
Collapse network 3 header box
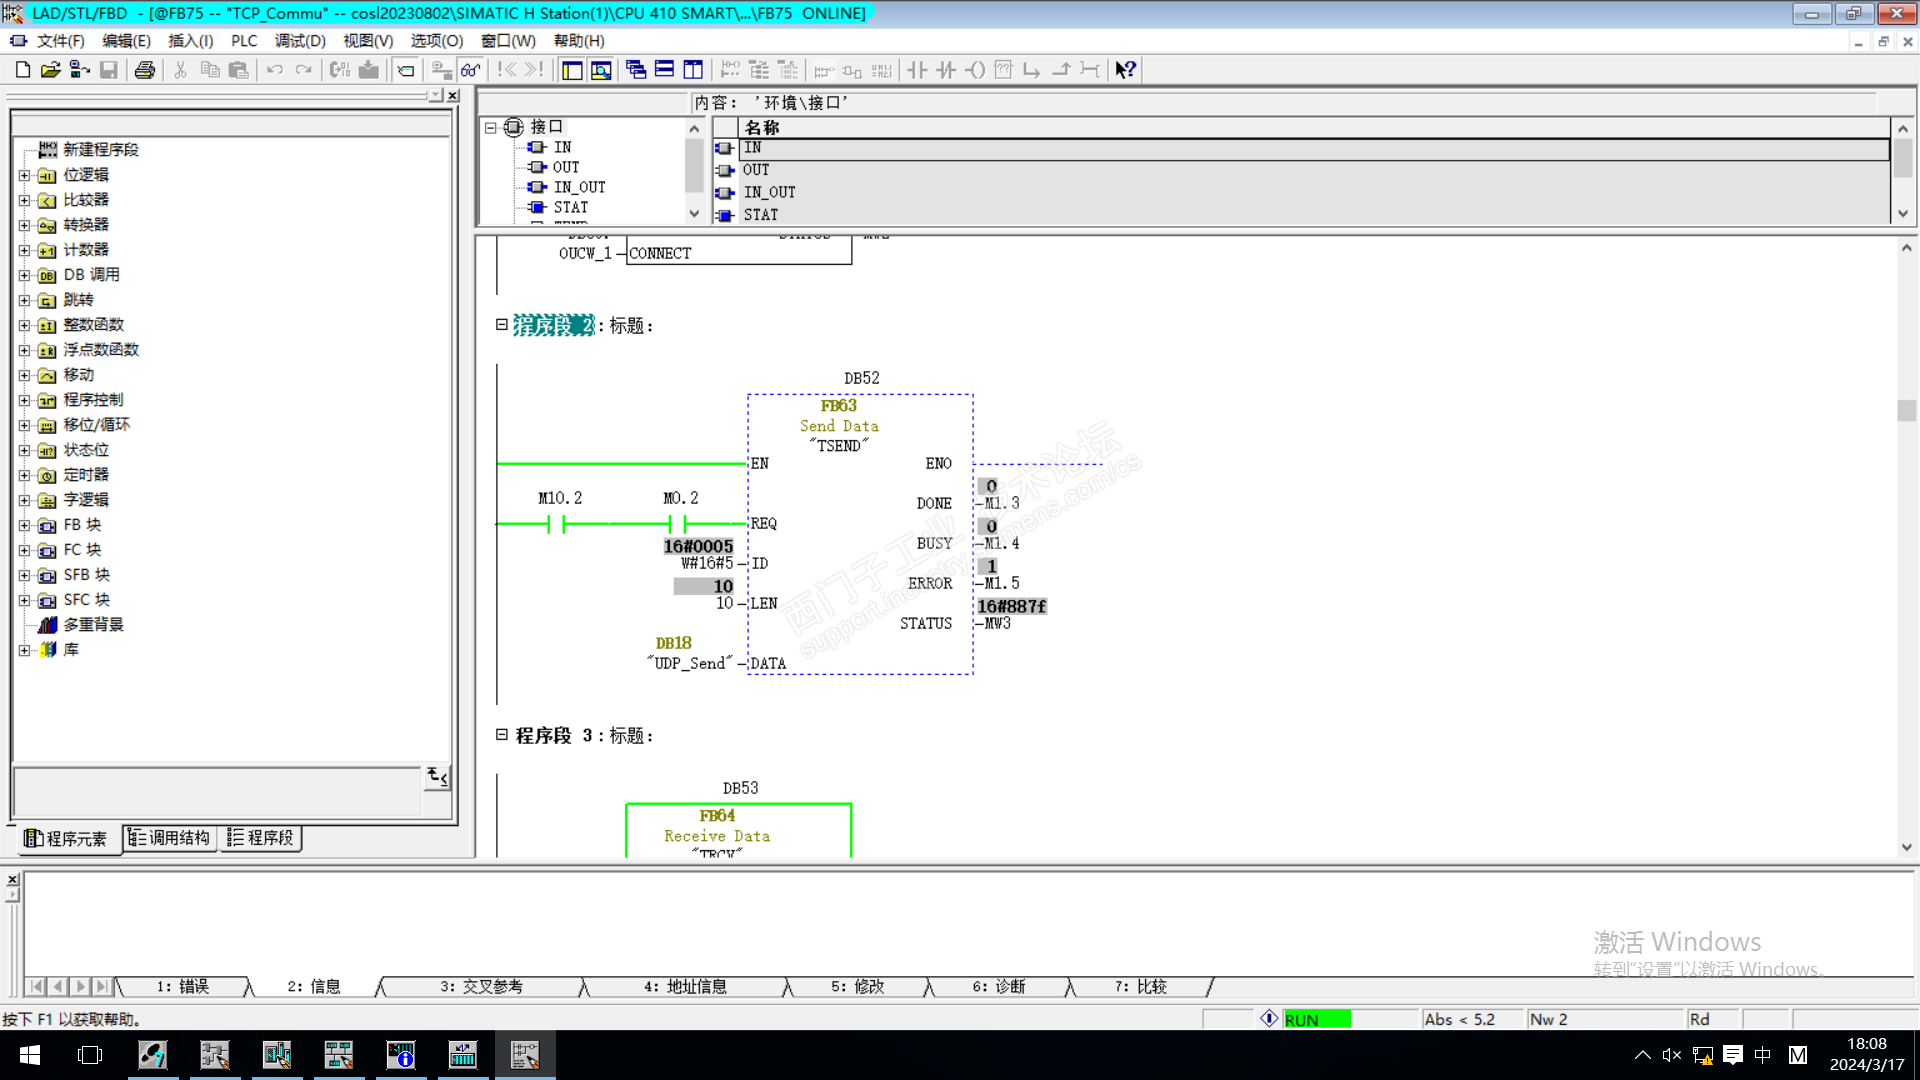pos(502,734)
